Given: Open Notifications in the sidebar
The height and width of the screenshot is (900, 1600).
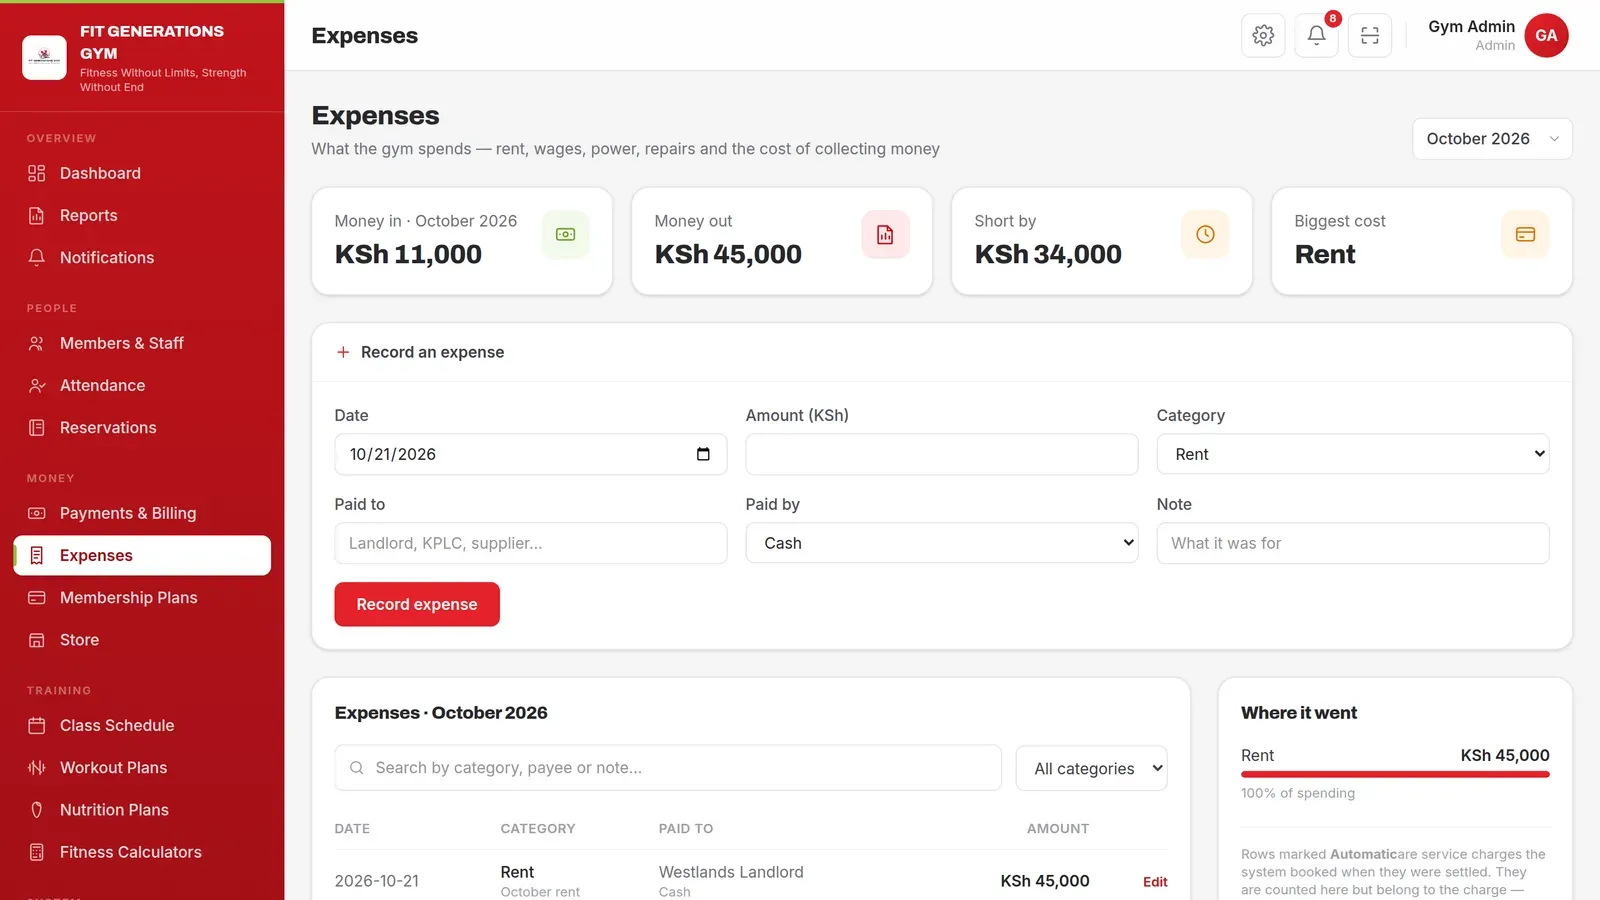Looking at the screenshot, I should pyautogui.click(x=142, y=257).
